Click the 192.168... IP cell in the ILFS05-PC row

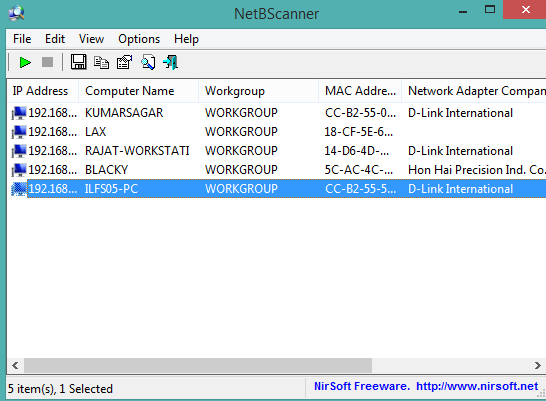point(53,189)
